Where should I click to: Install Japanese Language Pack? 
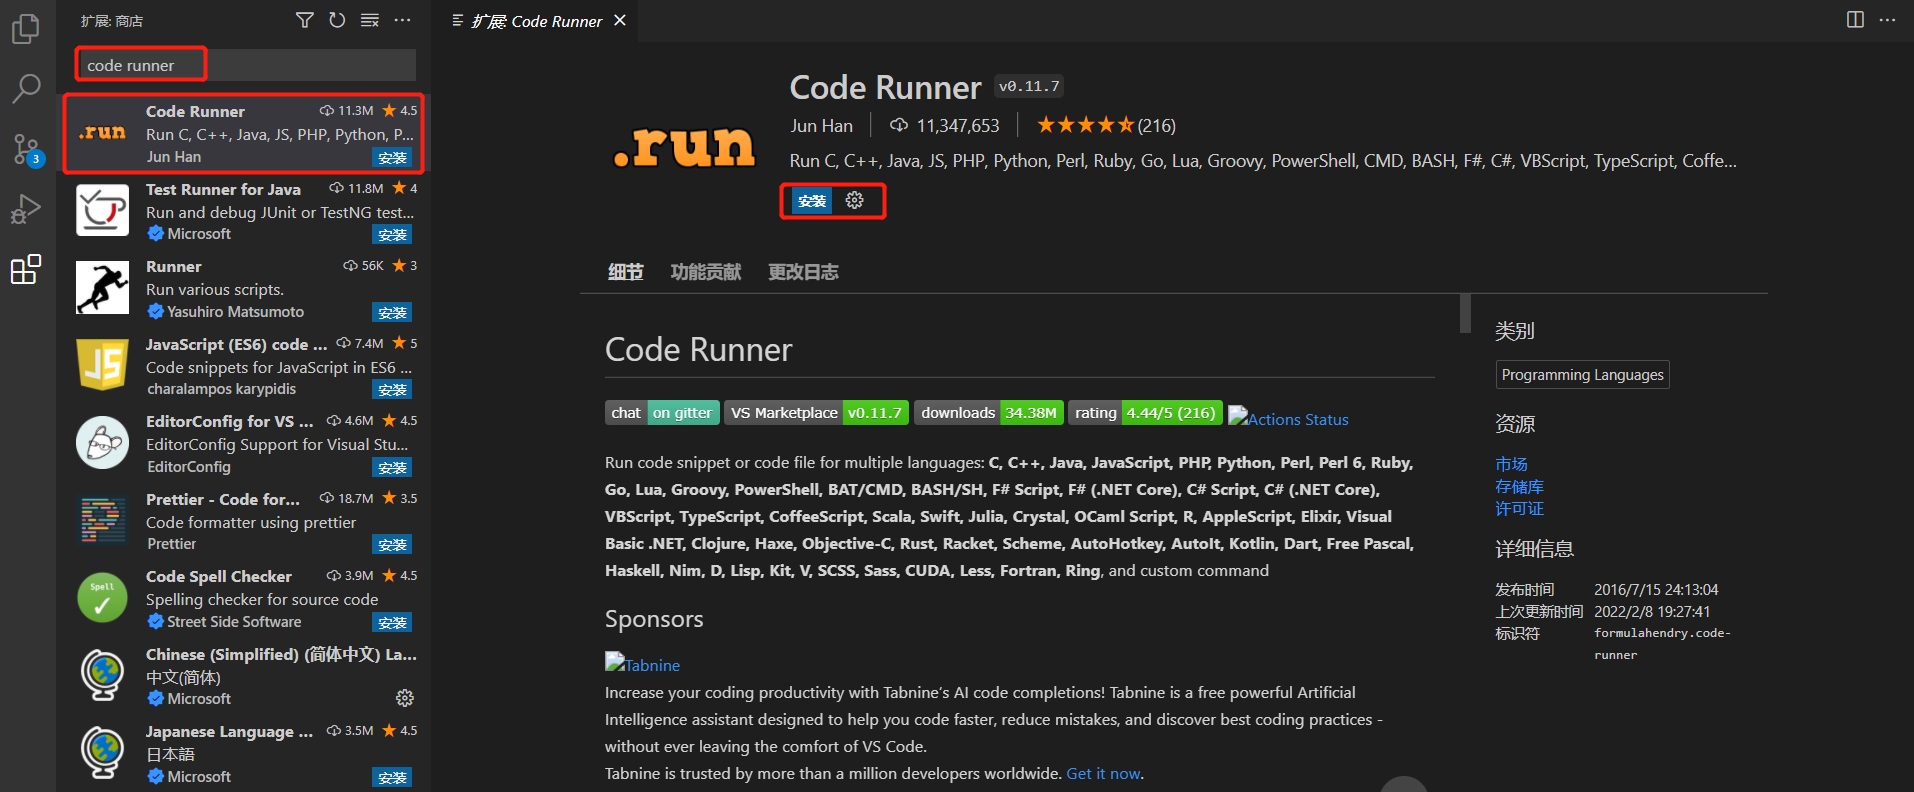tap(392, 778)
